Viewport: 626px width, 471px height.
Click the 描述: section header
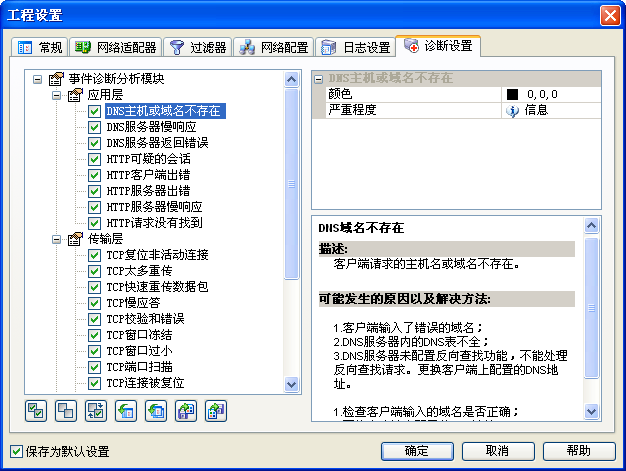[447, 249]
